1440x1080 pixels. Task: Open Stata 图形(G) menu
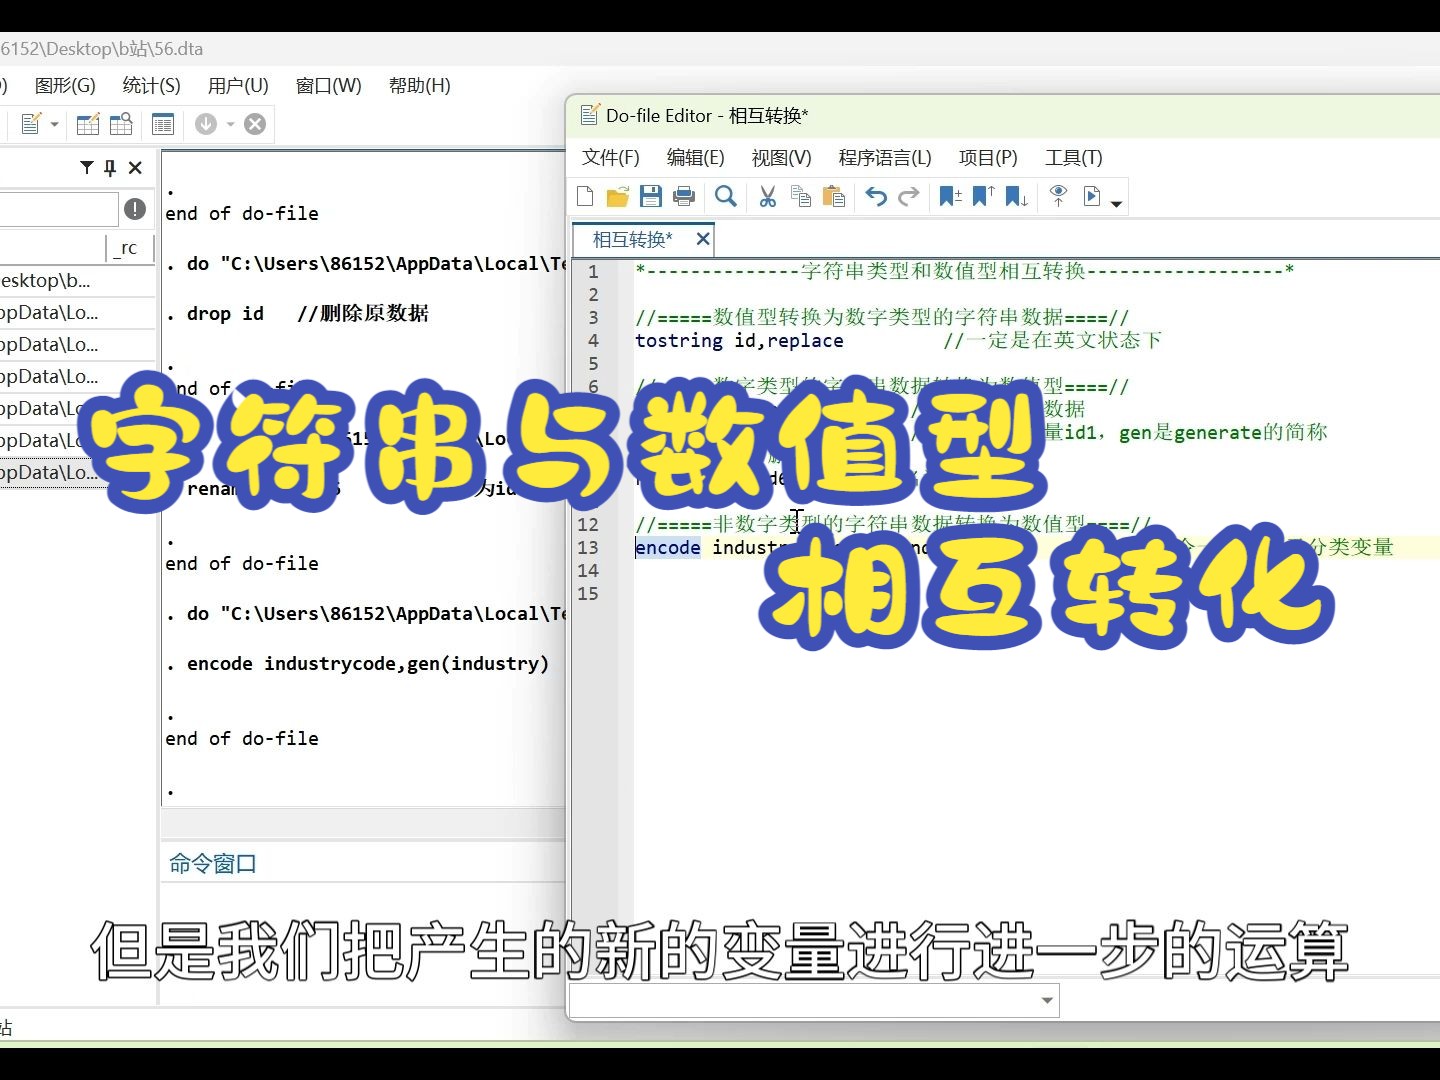click(x=65, y=85)
